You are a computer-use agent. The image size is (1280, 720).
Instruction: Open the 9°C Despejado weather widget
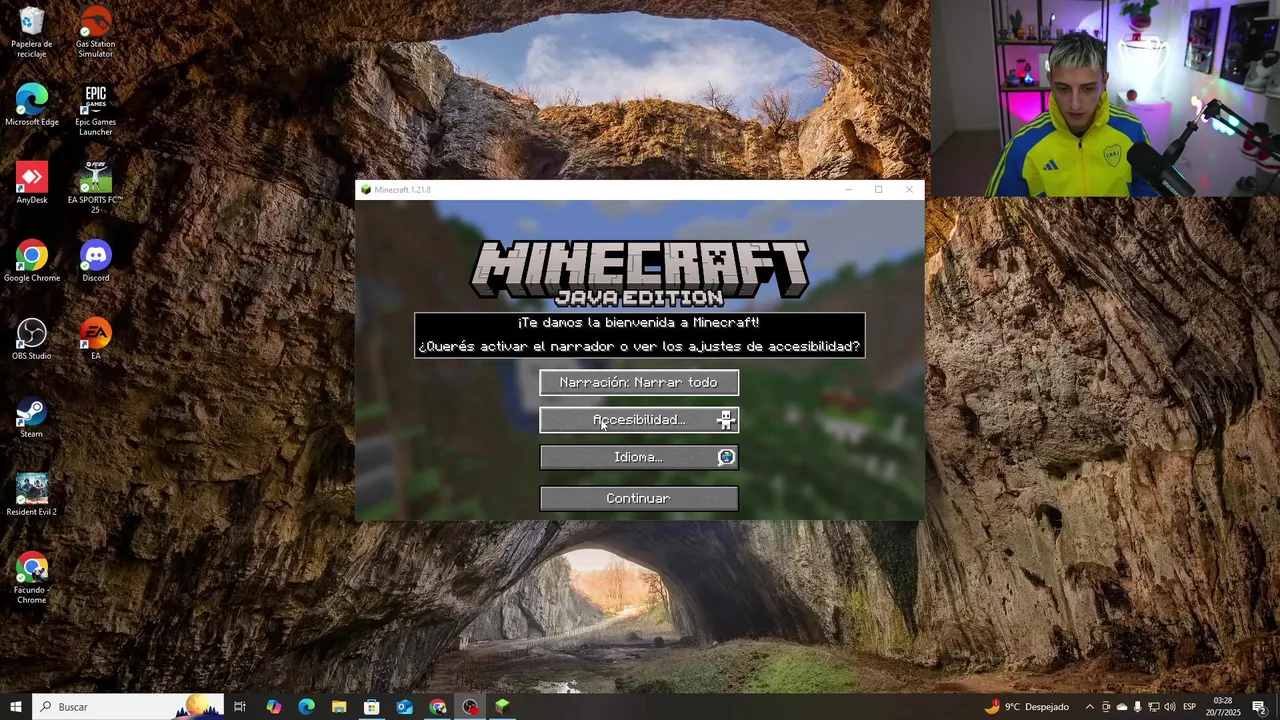(1026, 707)
